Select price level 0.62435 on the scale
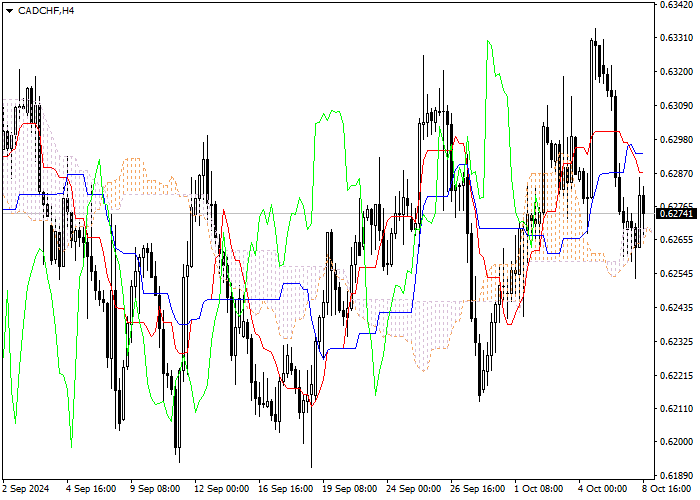The width and height of the screenshot is (700, 500). [x=676, y=308]
